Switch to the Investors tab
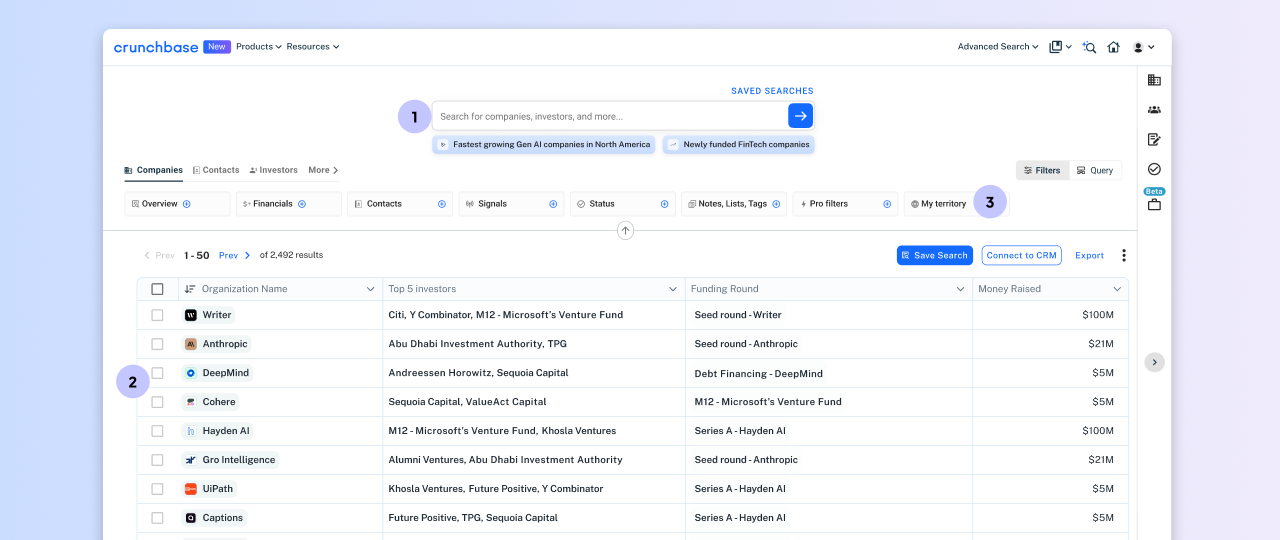The height and width of the screenshot is (540, 1280). point(274,170)
